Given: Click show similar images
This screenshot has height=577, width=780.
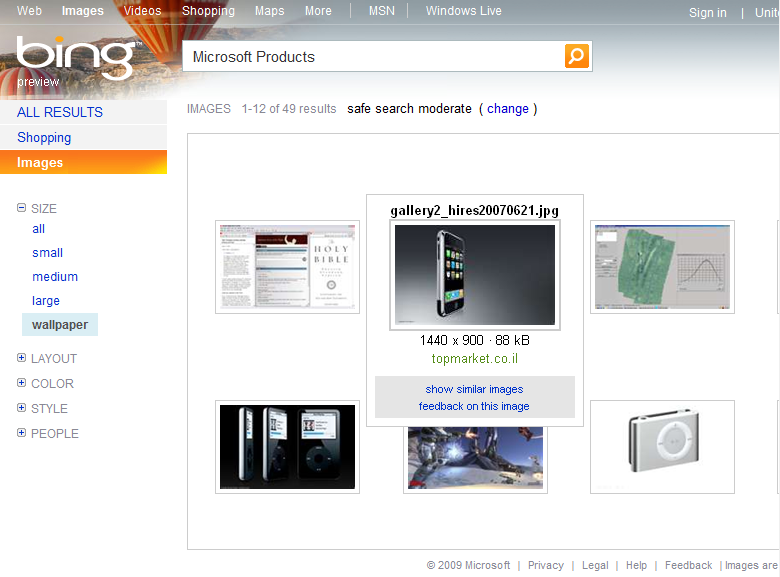Looking at the screenshot, I should [x=474, y=389].
